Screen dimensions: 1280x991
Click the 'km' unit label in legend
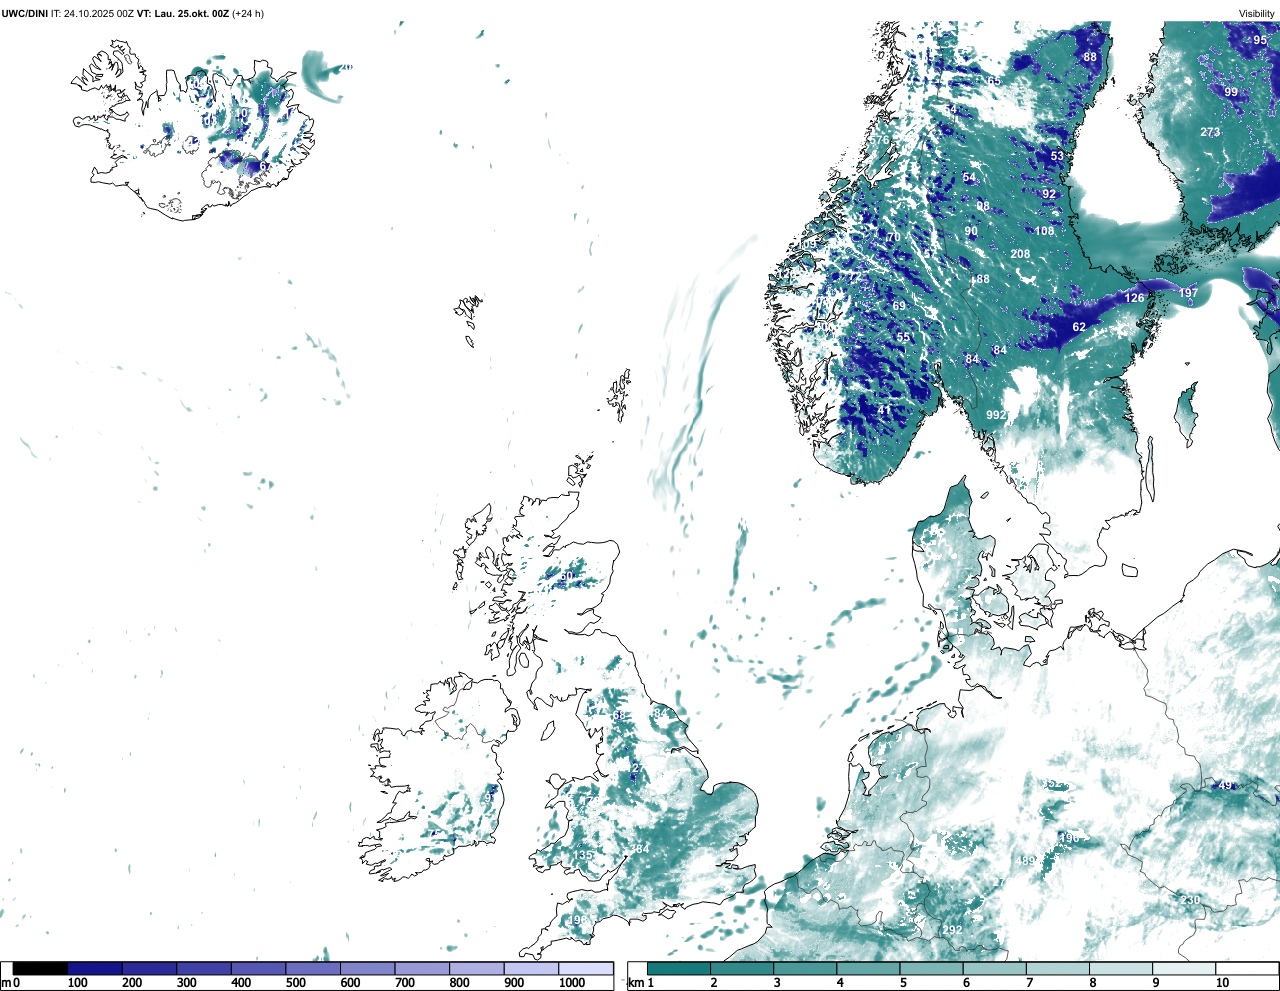point(635,983)
